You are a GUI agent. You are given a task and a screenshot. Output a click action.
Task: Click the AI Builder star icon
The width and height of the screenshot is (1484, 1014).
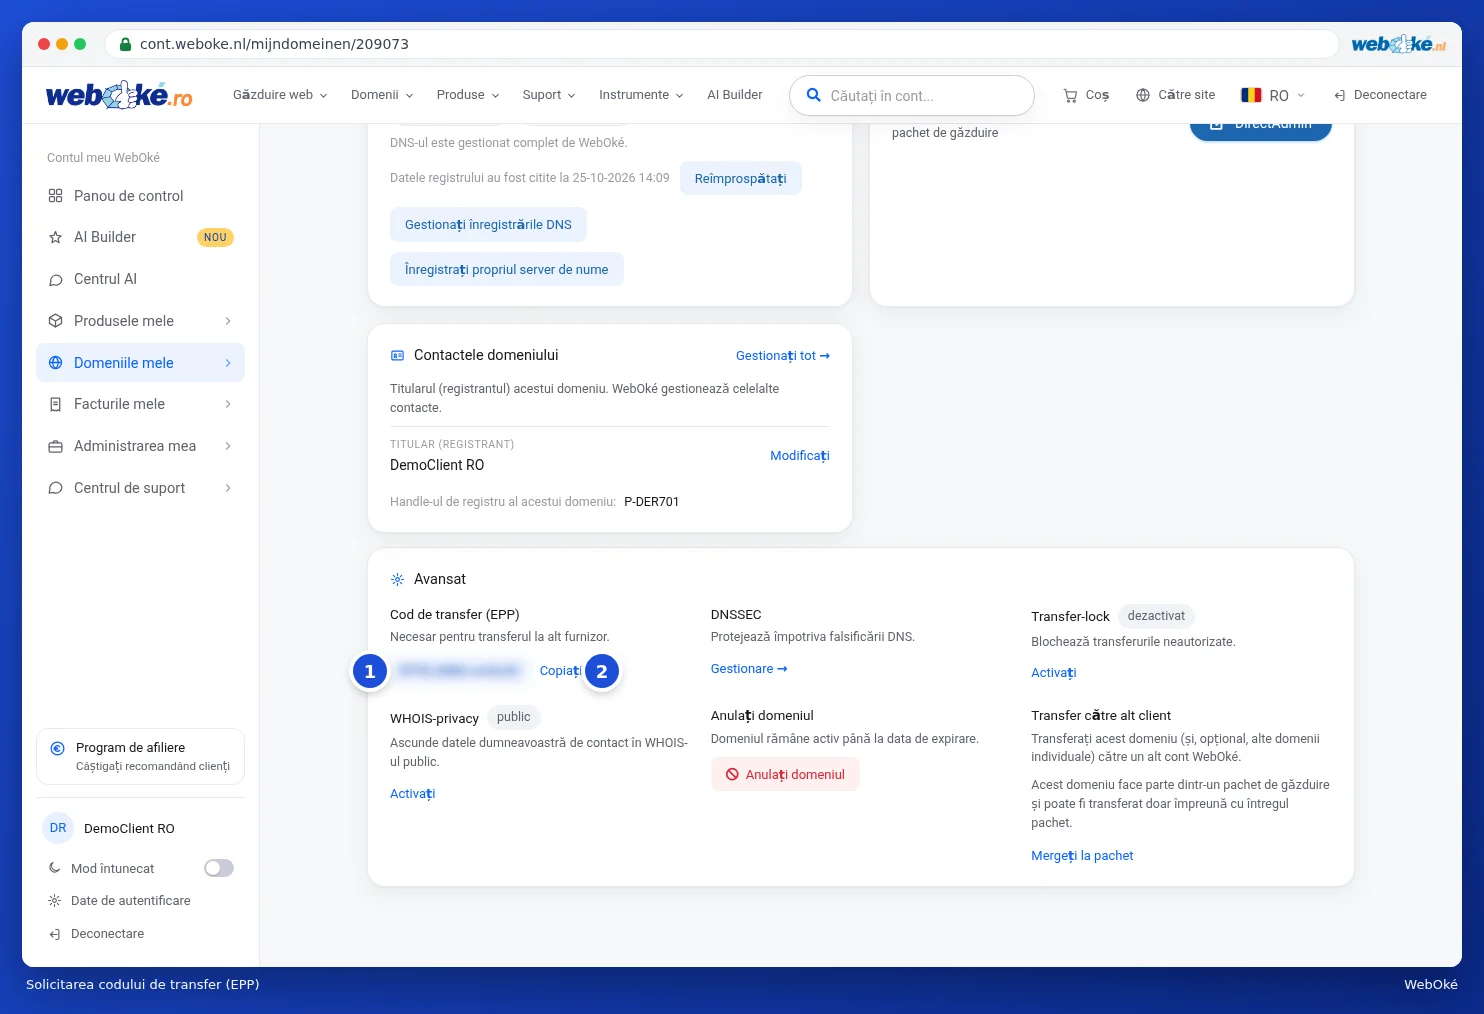point(56,237)
